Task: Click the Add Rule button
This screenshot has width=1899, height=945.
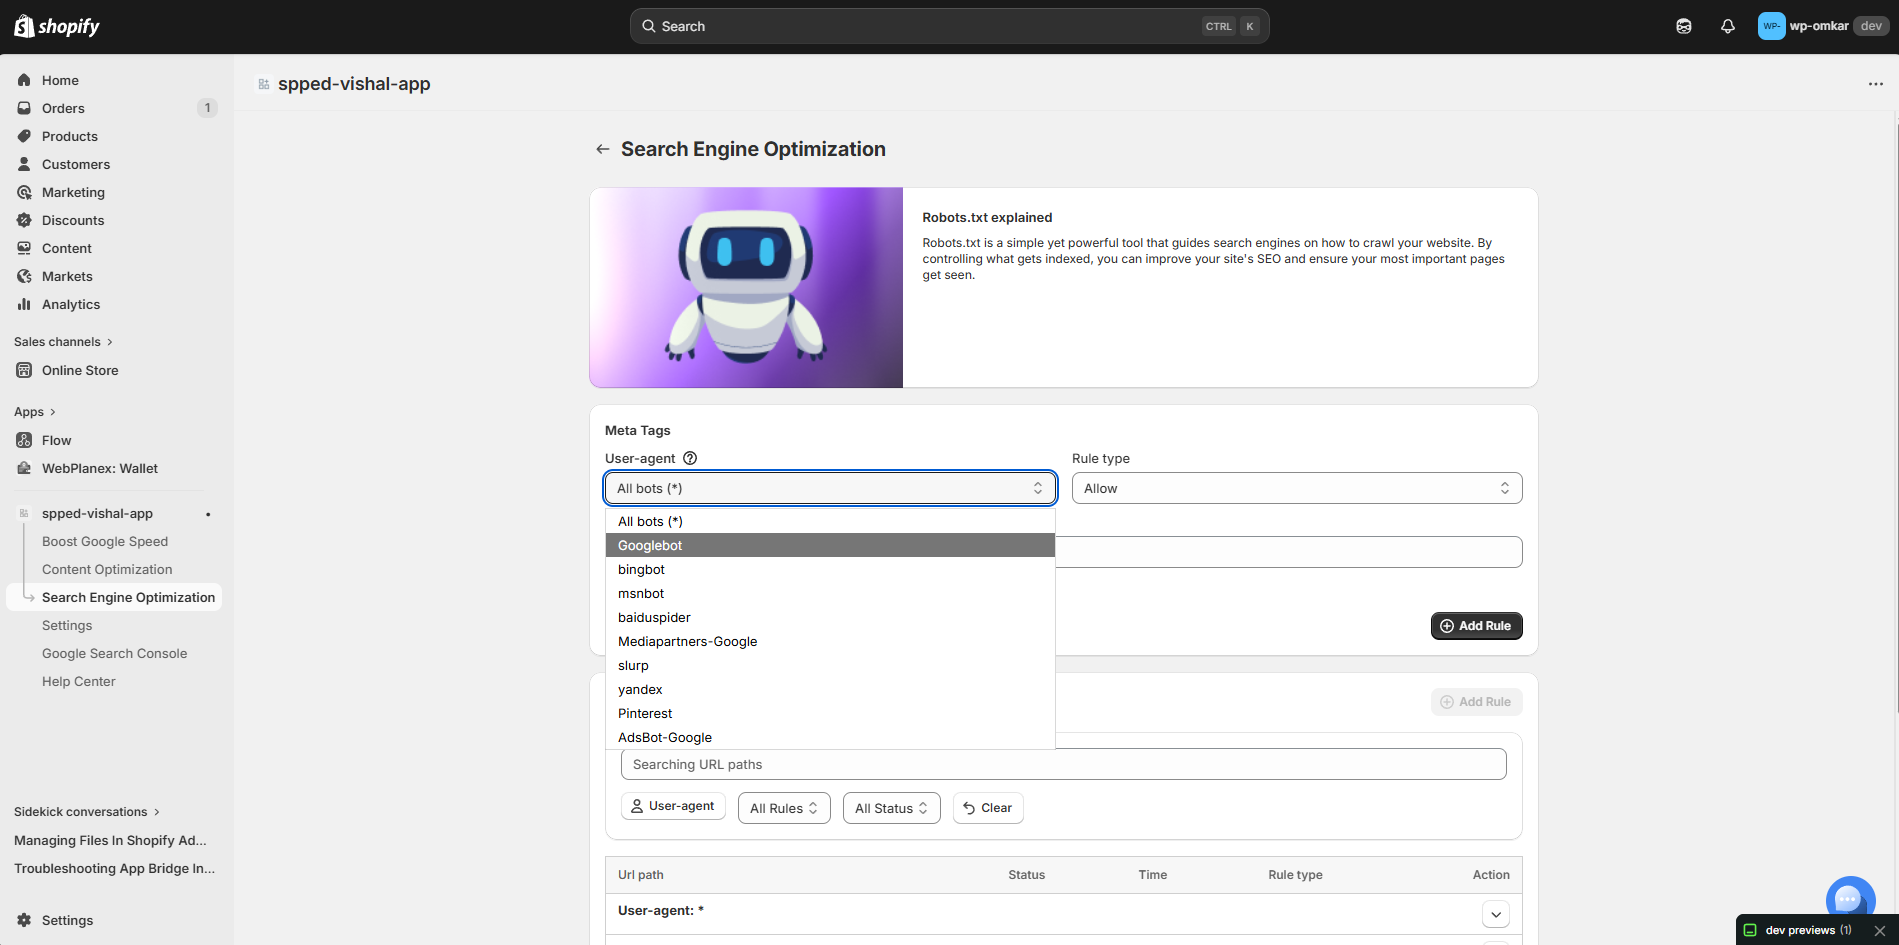Action: [1477, 625]
